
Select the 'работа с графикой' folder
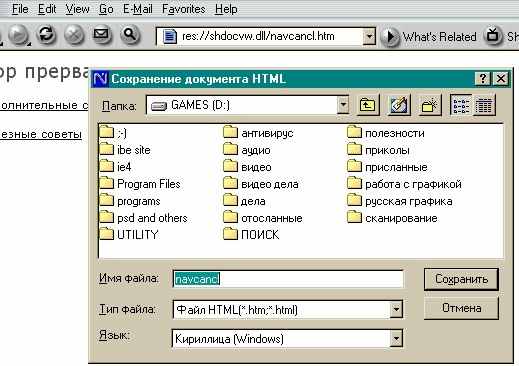point(405,184)
